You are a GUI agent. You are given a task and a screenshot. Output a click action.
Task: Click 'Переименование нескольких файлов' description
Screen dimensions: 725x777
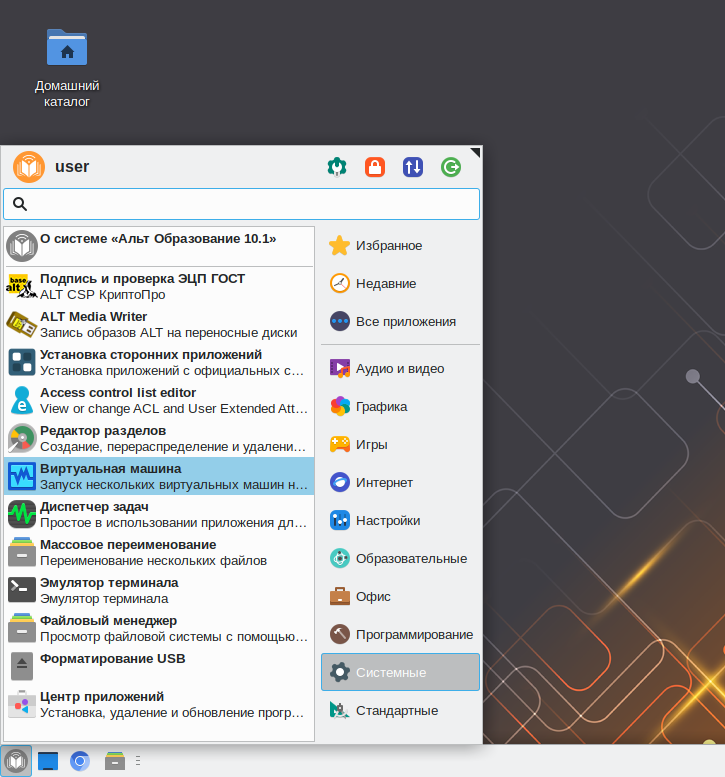click(154, 560)
